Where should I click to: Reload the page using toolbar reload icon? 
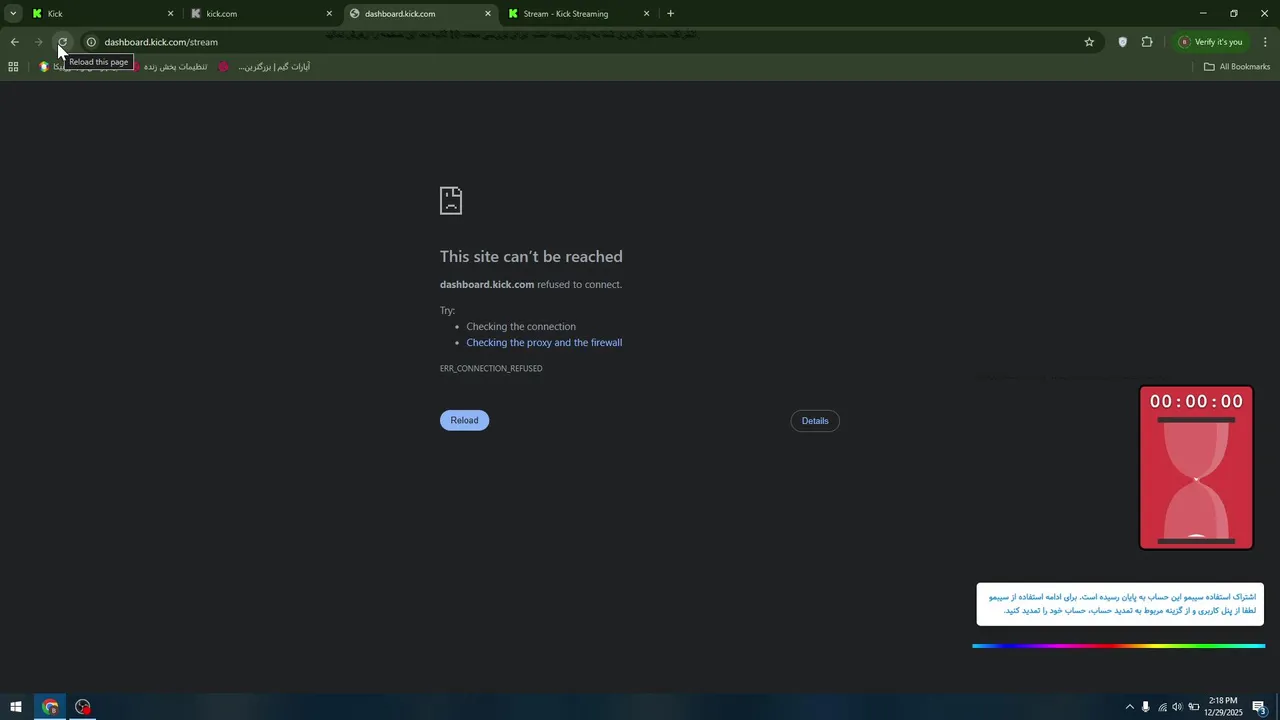point(62,42)
